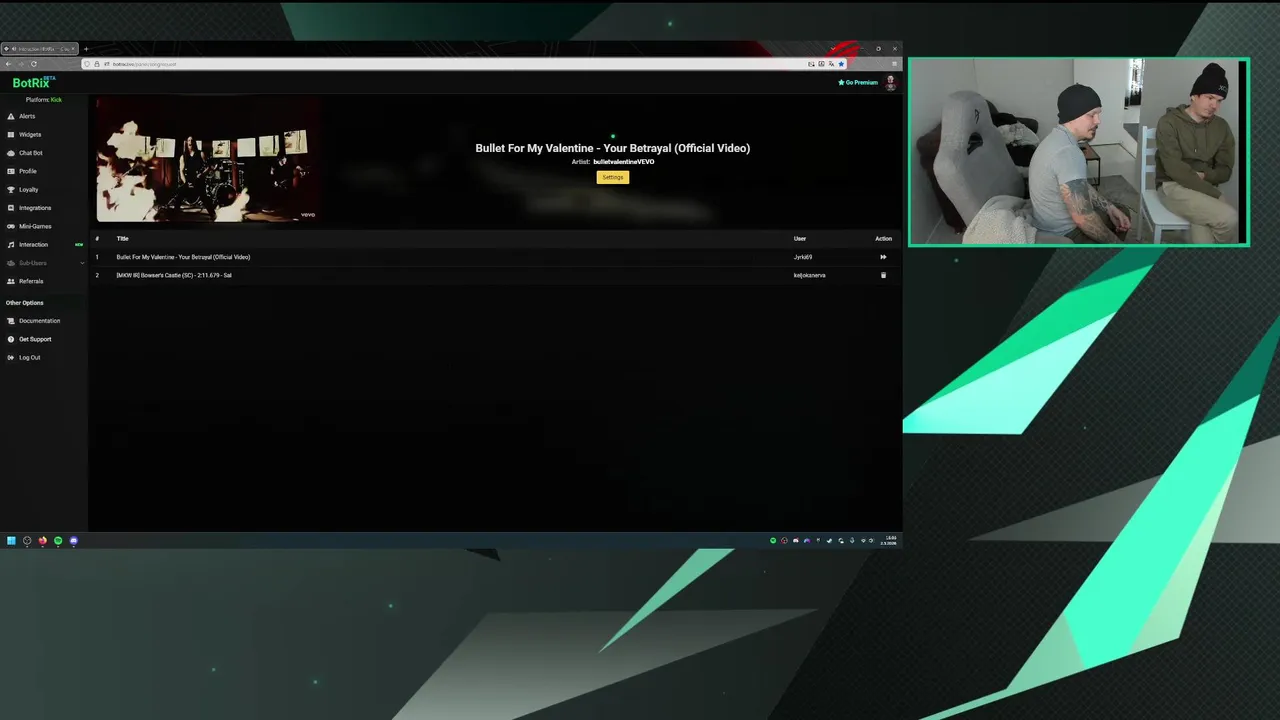
Task: Open the Windows Start menu
Action: (11, 541)
